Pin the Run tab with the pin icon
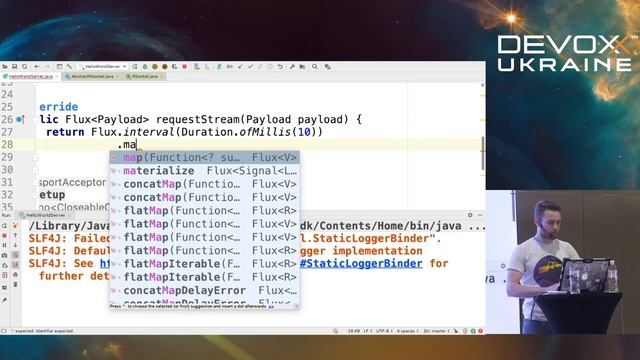Viewport: 640px width, 360px height. (4, 300)
